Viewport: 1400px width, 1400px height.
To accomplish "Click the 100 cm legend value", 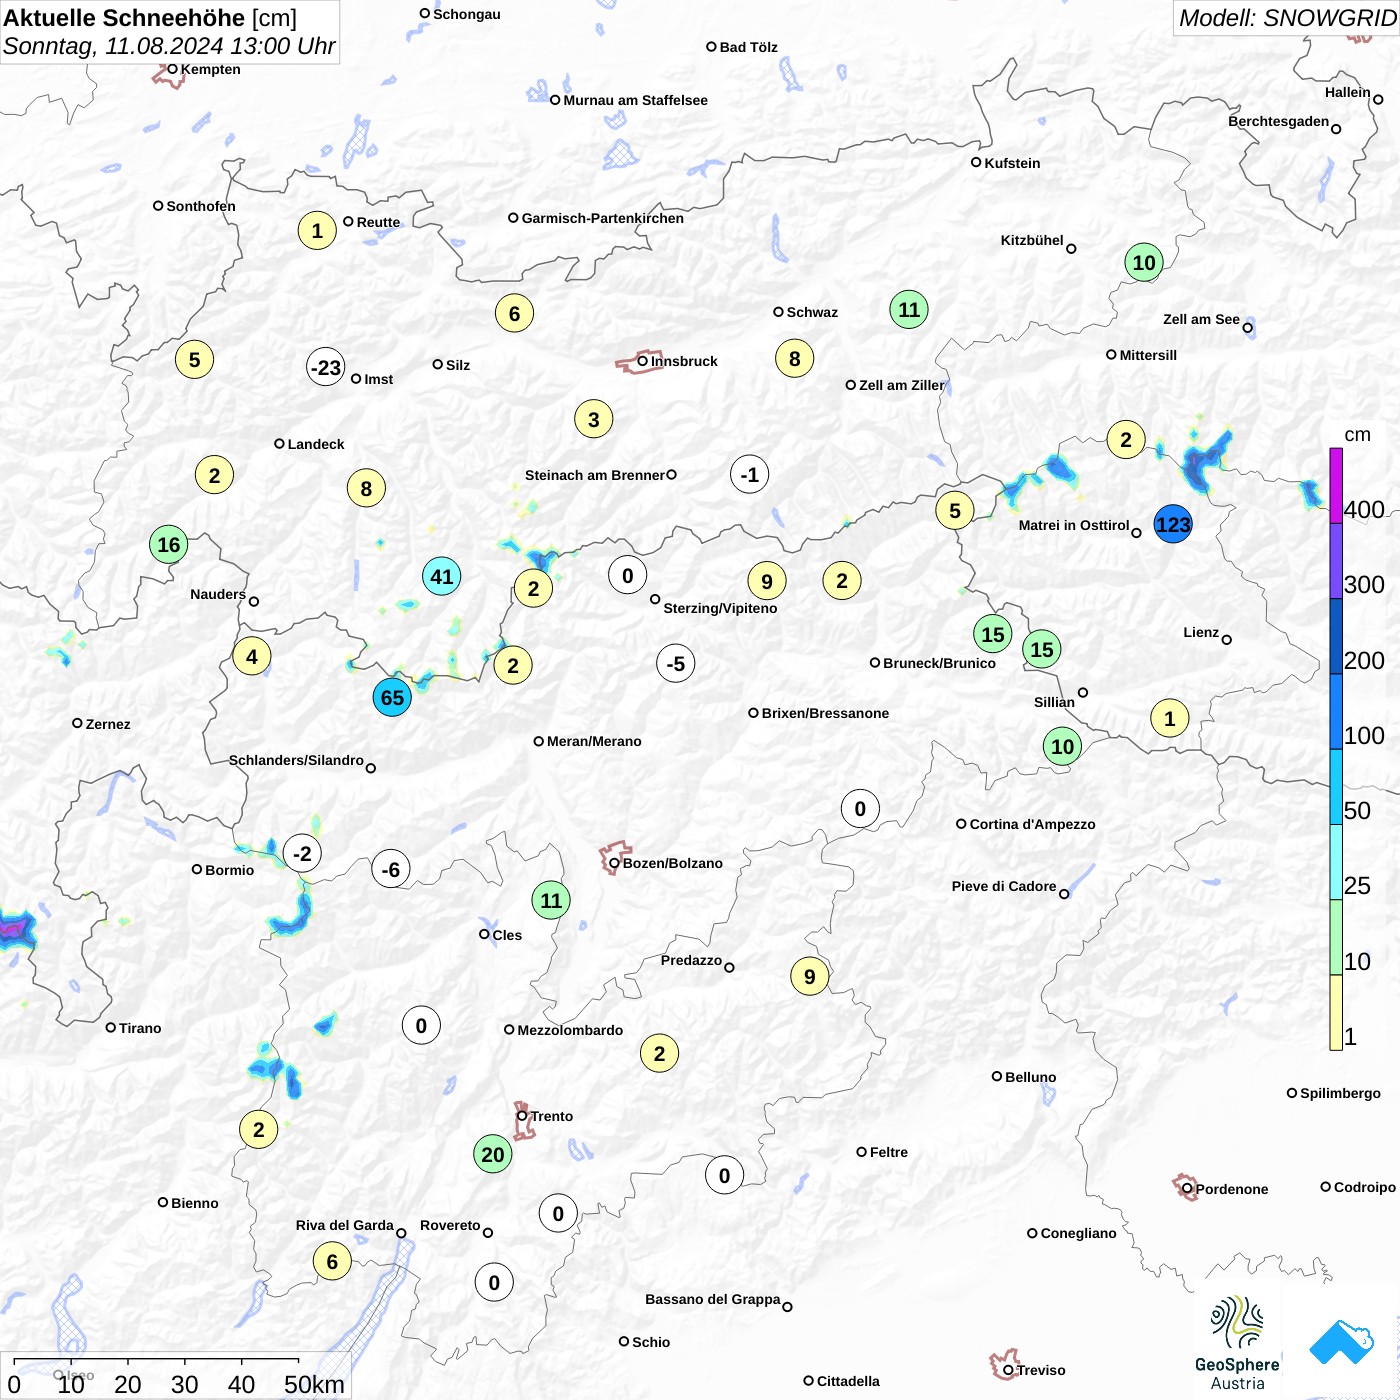I will tap(1365, 736).
